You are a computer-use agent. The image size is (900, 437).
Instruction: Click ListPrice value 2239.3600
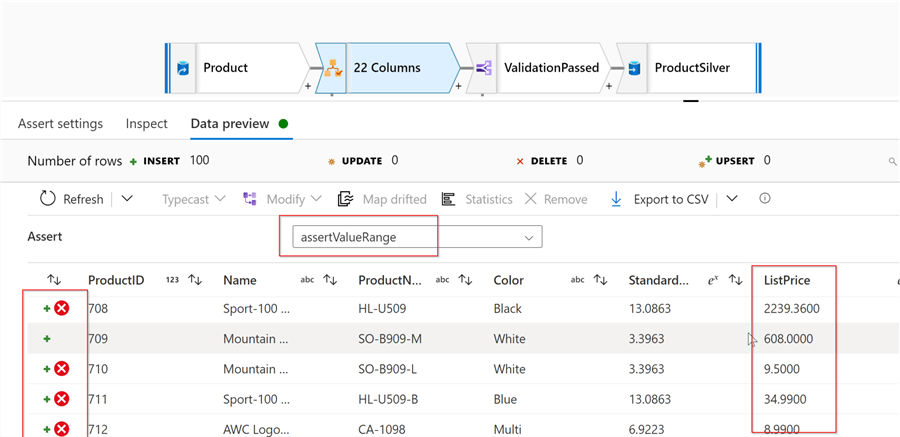[792, 309]
